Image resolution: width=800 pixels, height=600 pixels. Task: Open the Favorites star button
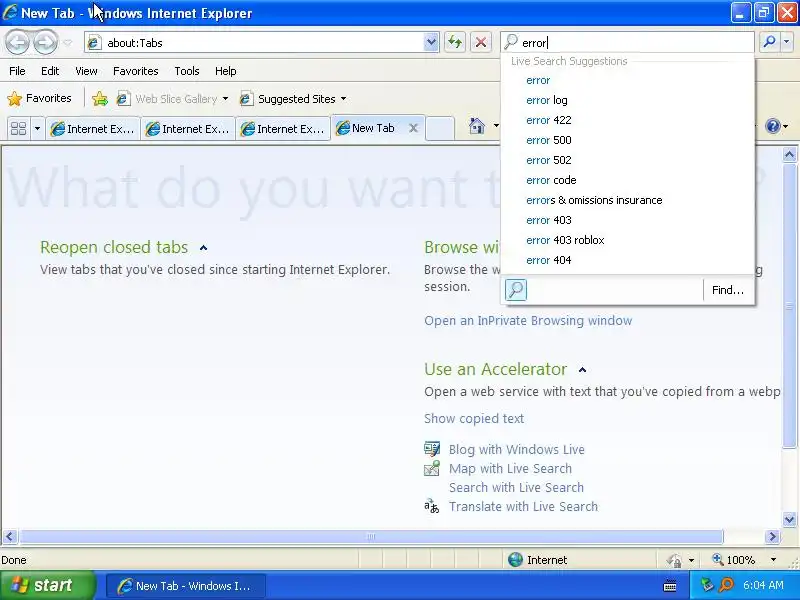point(39,98)
